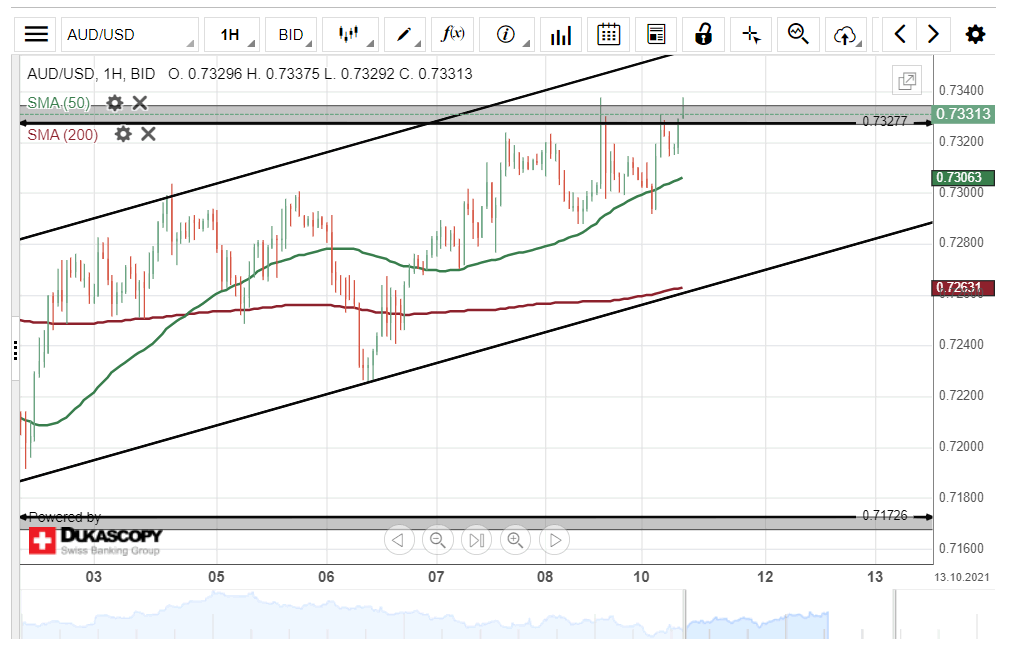
Task: Open the calendar date picker icon
Action: click(x=608, y=34)
